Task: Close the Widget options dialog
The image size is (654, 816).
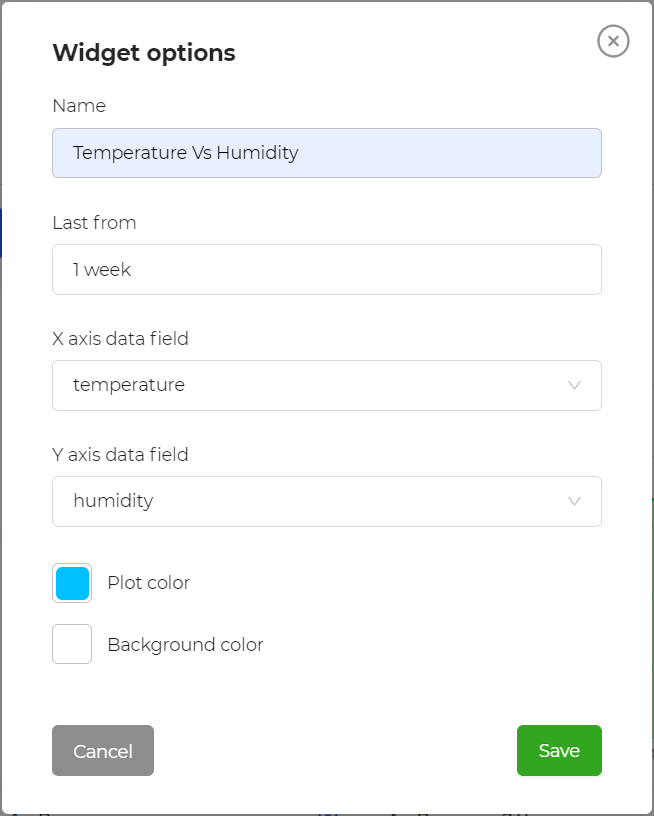Action: pos(613,41)
